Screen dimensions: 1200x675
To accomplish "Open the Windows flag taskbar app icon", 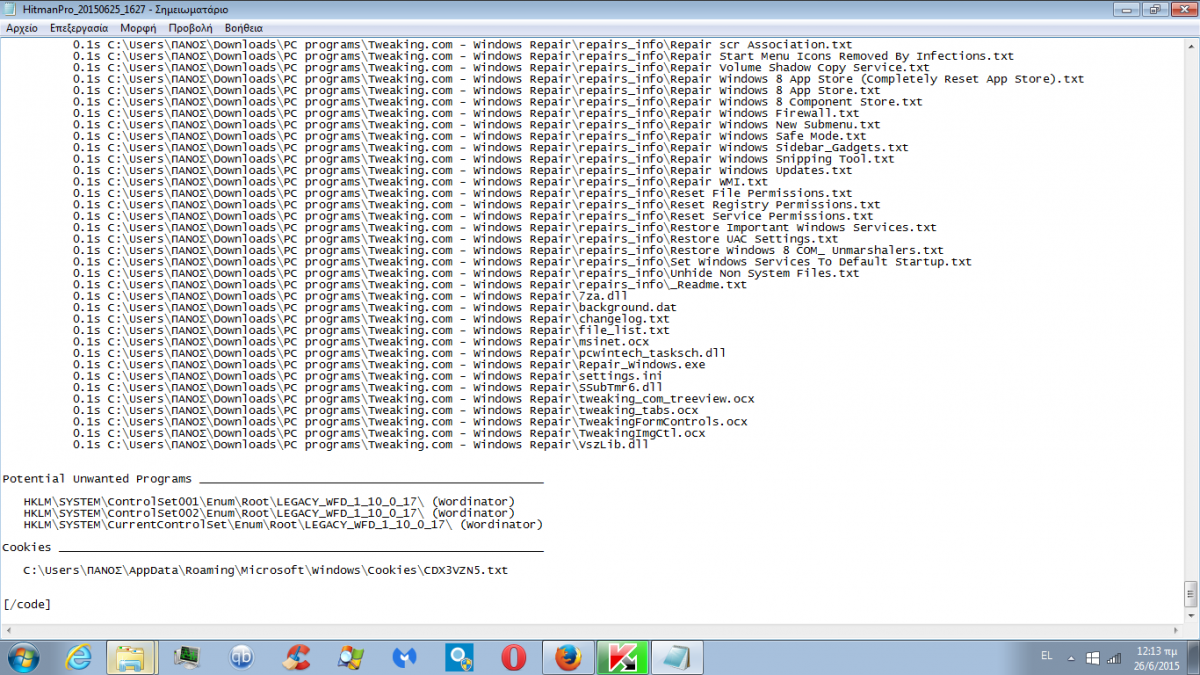I will (x=350, y=657).
